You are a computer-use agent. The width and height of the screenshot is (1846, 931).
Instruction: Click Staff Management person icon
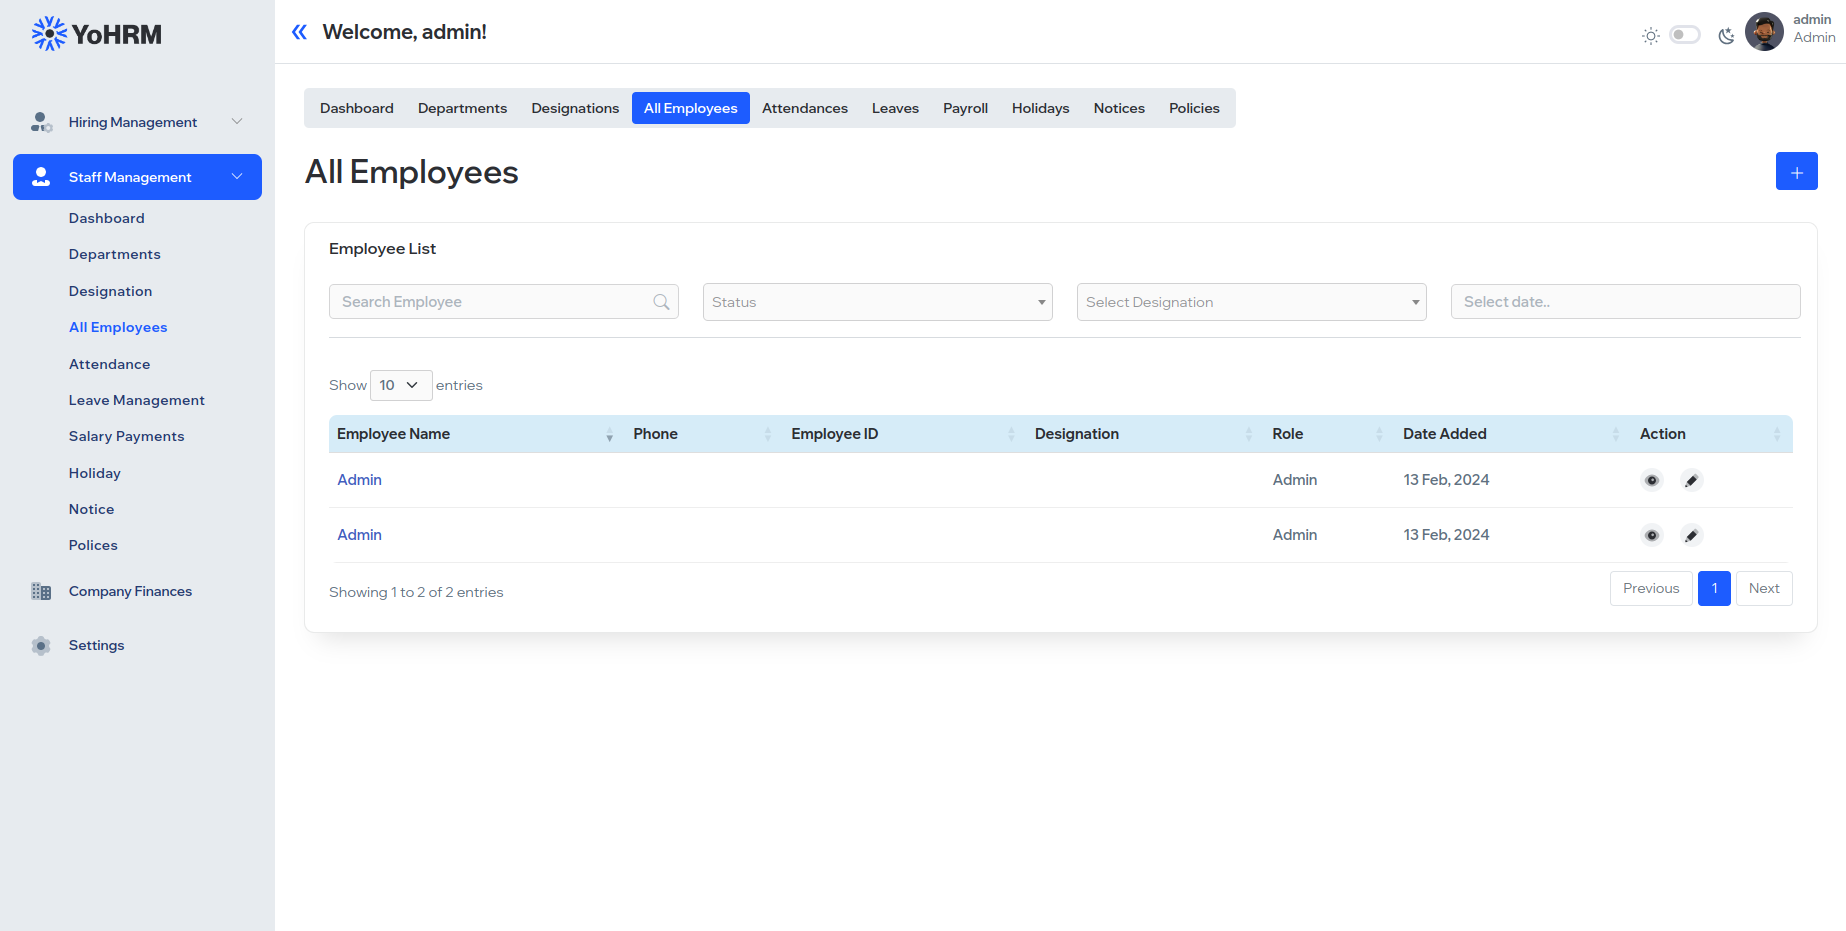click(x=41, y=177)
